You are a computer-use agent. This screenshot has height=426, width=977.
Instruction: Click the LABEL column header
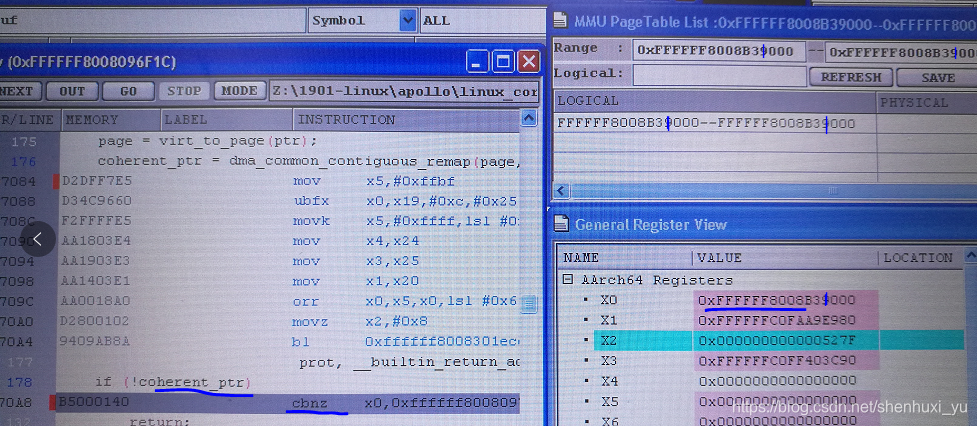[227, 120]
